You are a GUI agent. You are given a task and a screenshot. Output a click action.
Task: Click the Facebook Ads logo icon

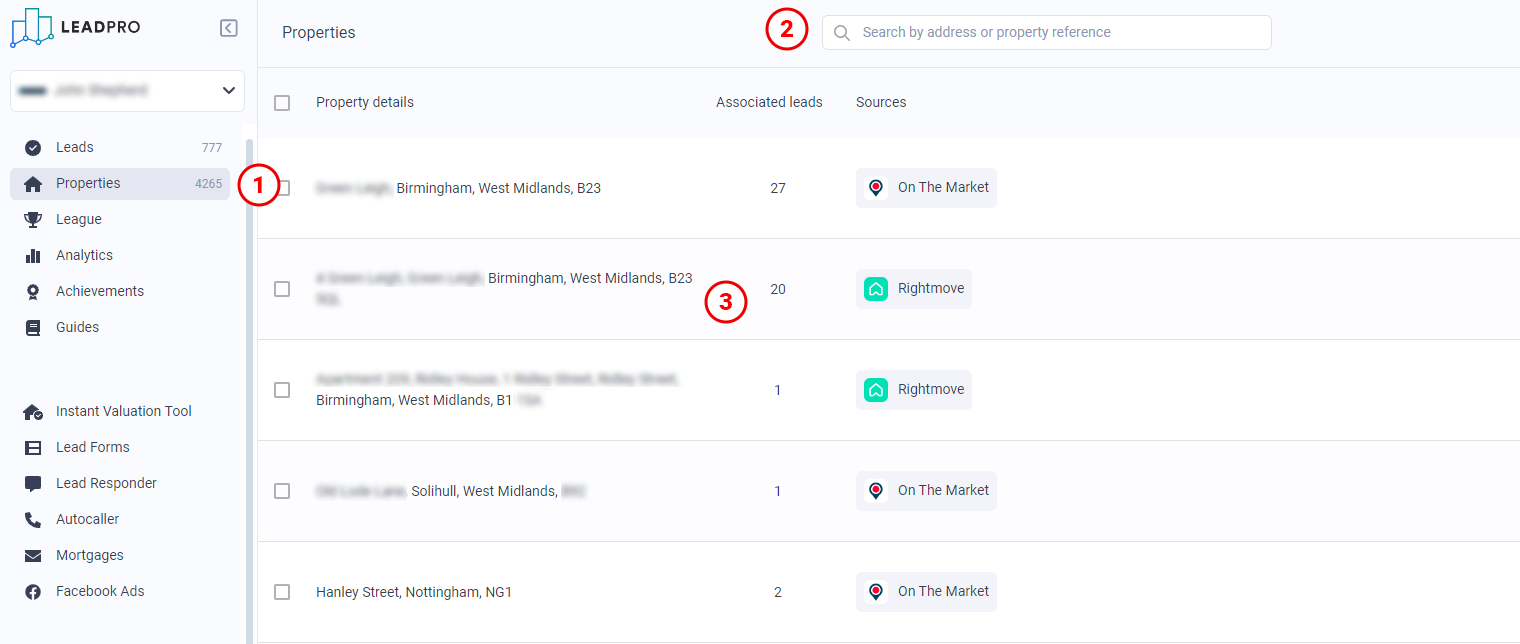tap(33, 592)
